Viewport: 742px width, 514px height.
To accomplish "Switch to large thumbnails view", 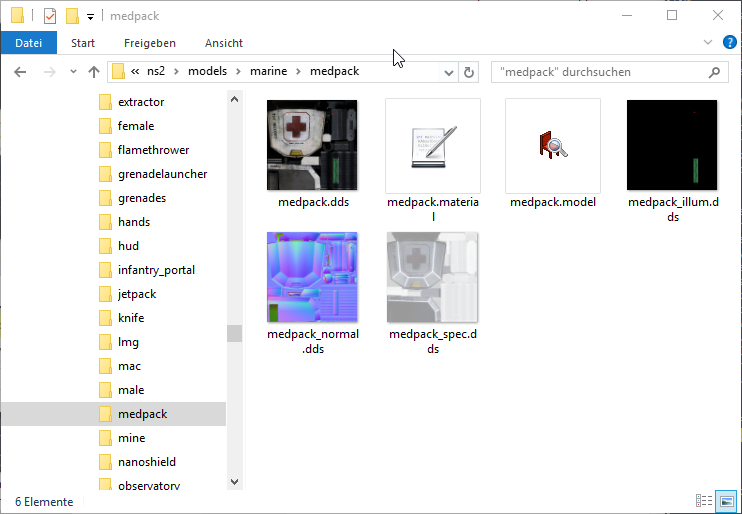I will (x=726, y=500).
